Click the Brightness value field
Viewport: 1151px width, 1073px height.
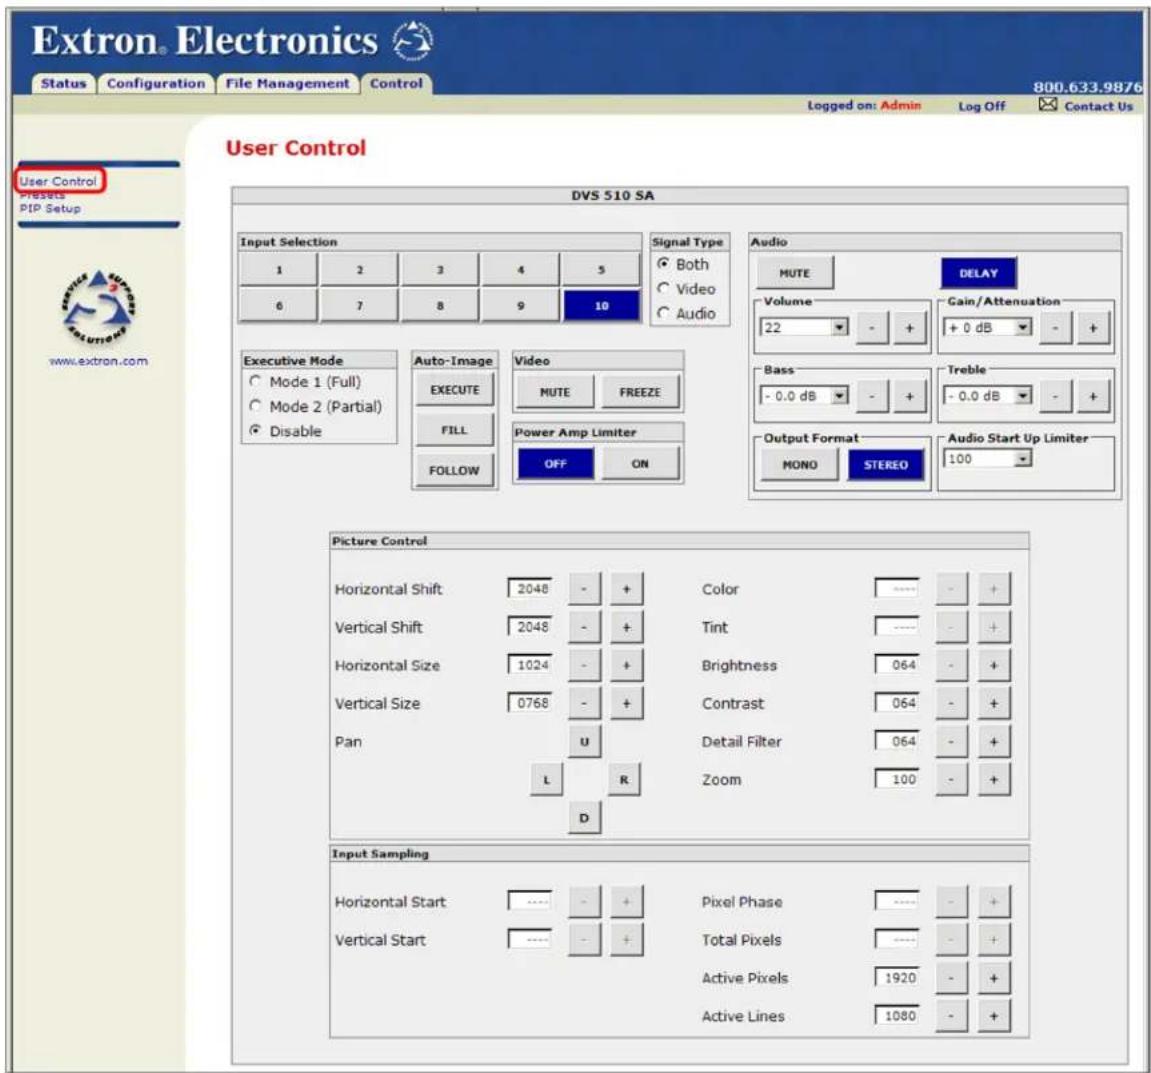click(897, 665)
